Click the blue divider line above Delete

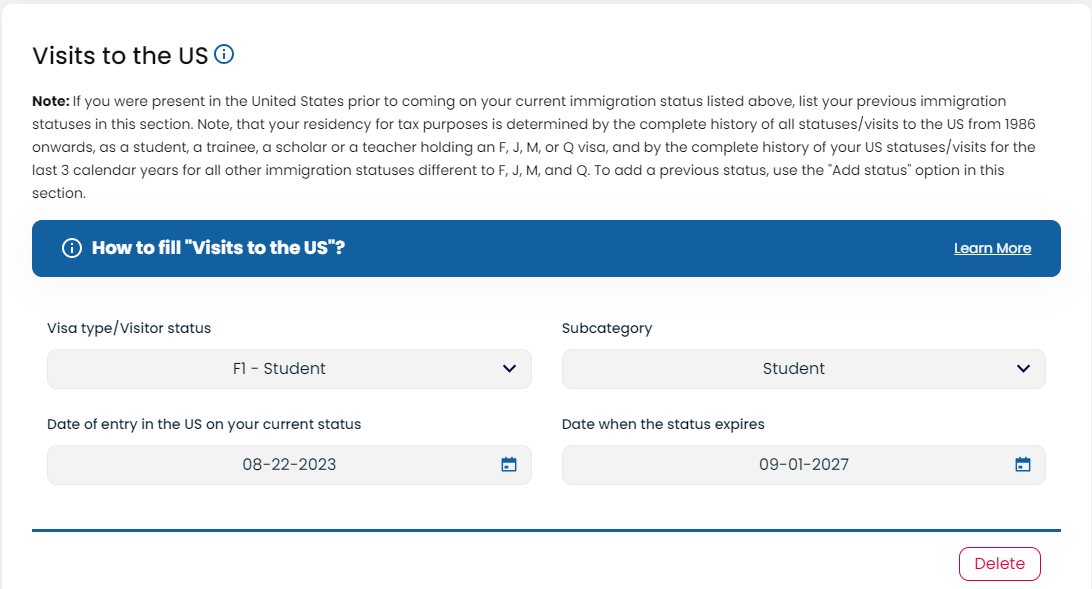point(546,531)
